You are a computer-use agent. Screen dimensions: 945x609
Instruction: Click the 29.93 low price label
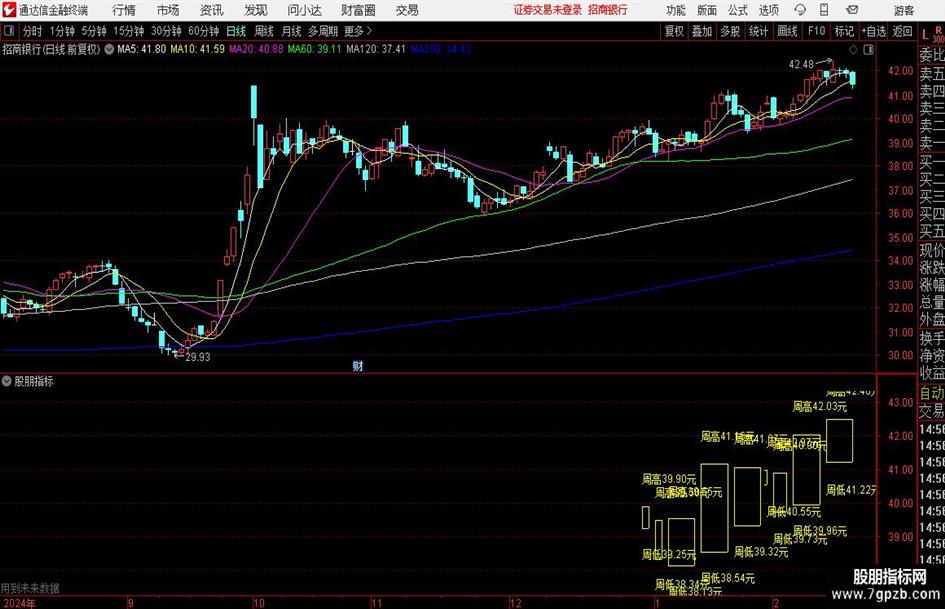(x=198, y=357)
